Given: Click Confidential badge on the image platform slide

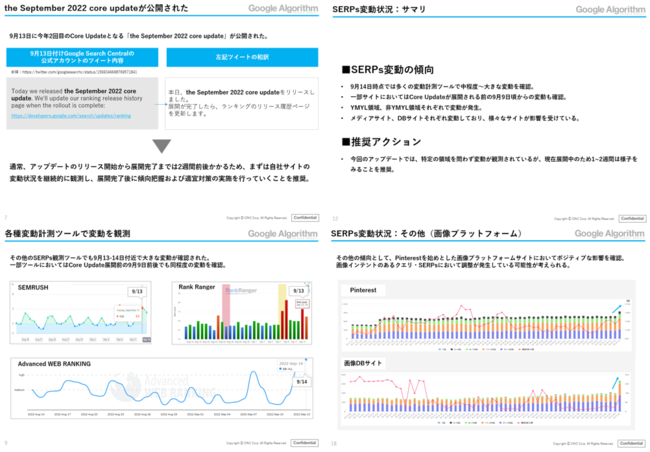Looking at the screenshot, I should tap(631, 444).
